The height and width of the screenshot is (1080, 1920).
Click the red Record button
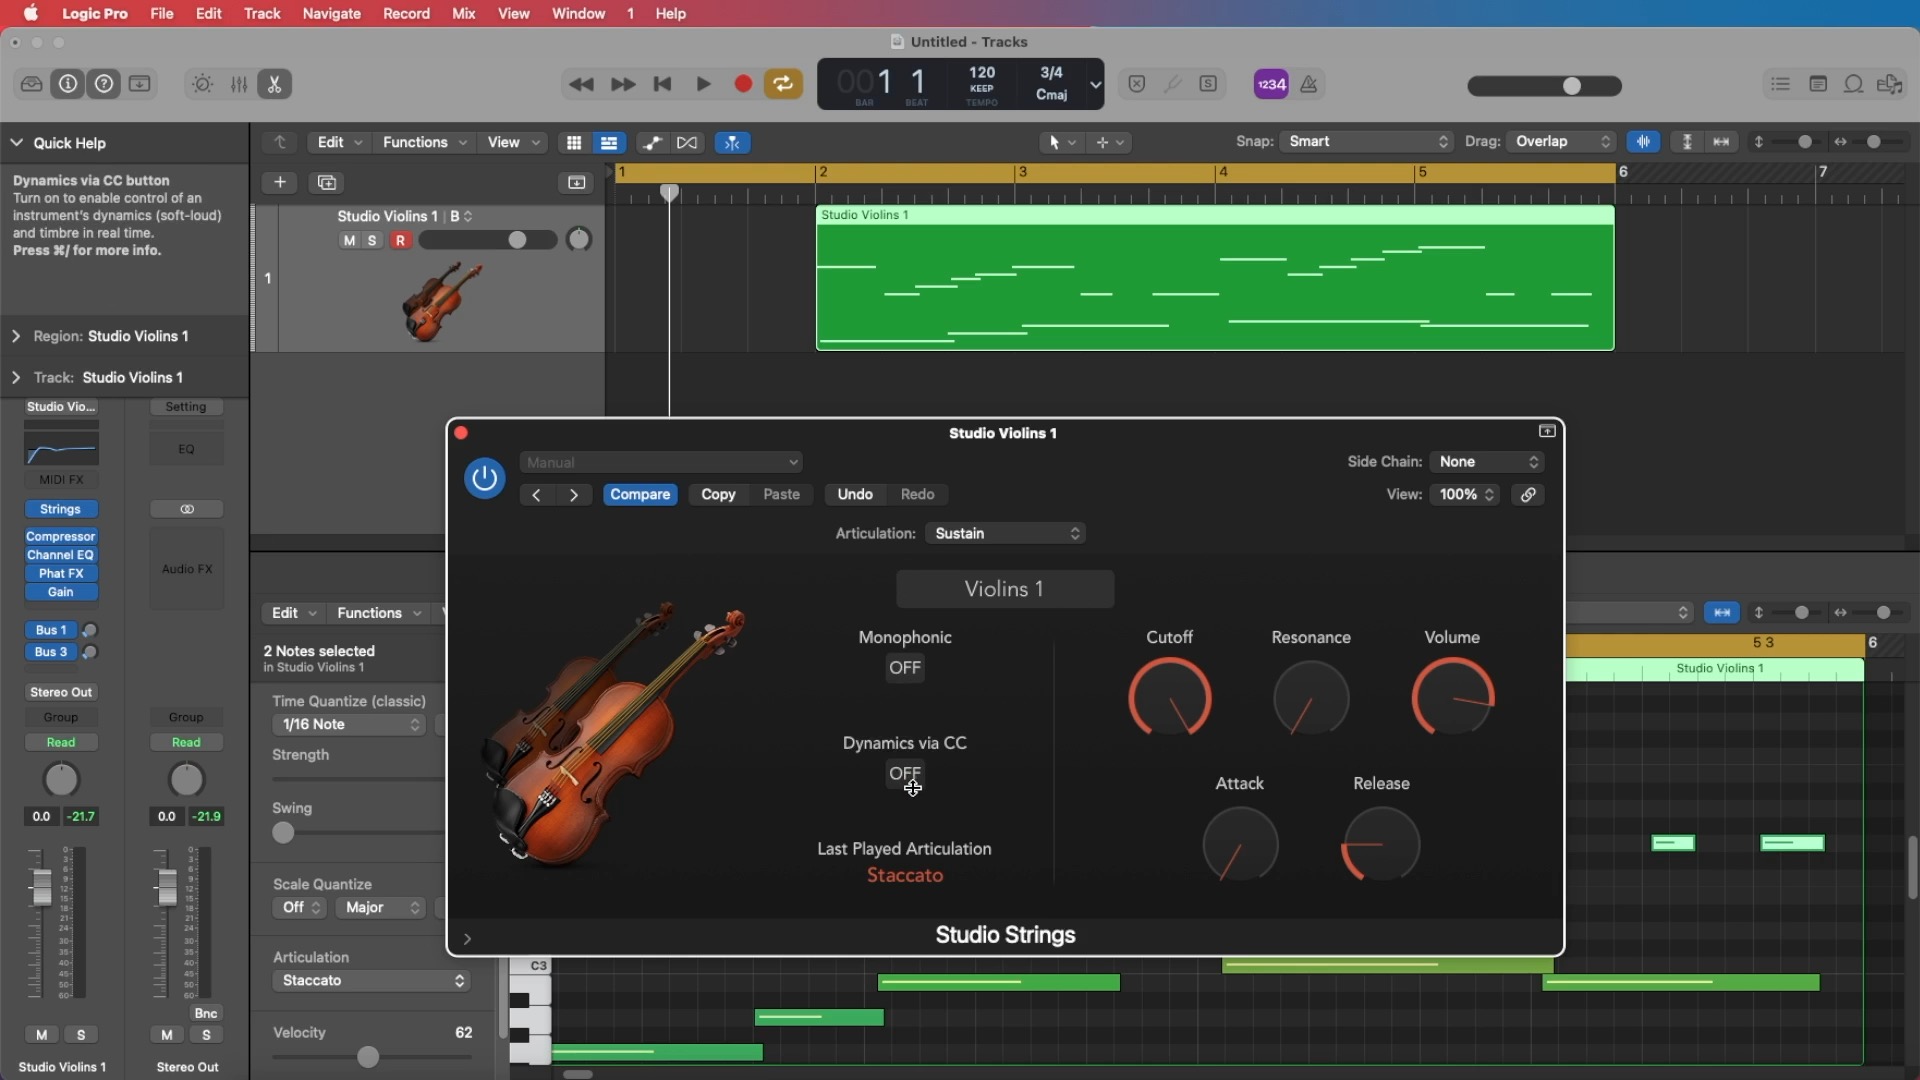tap(743, 84)
